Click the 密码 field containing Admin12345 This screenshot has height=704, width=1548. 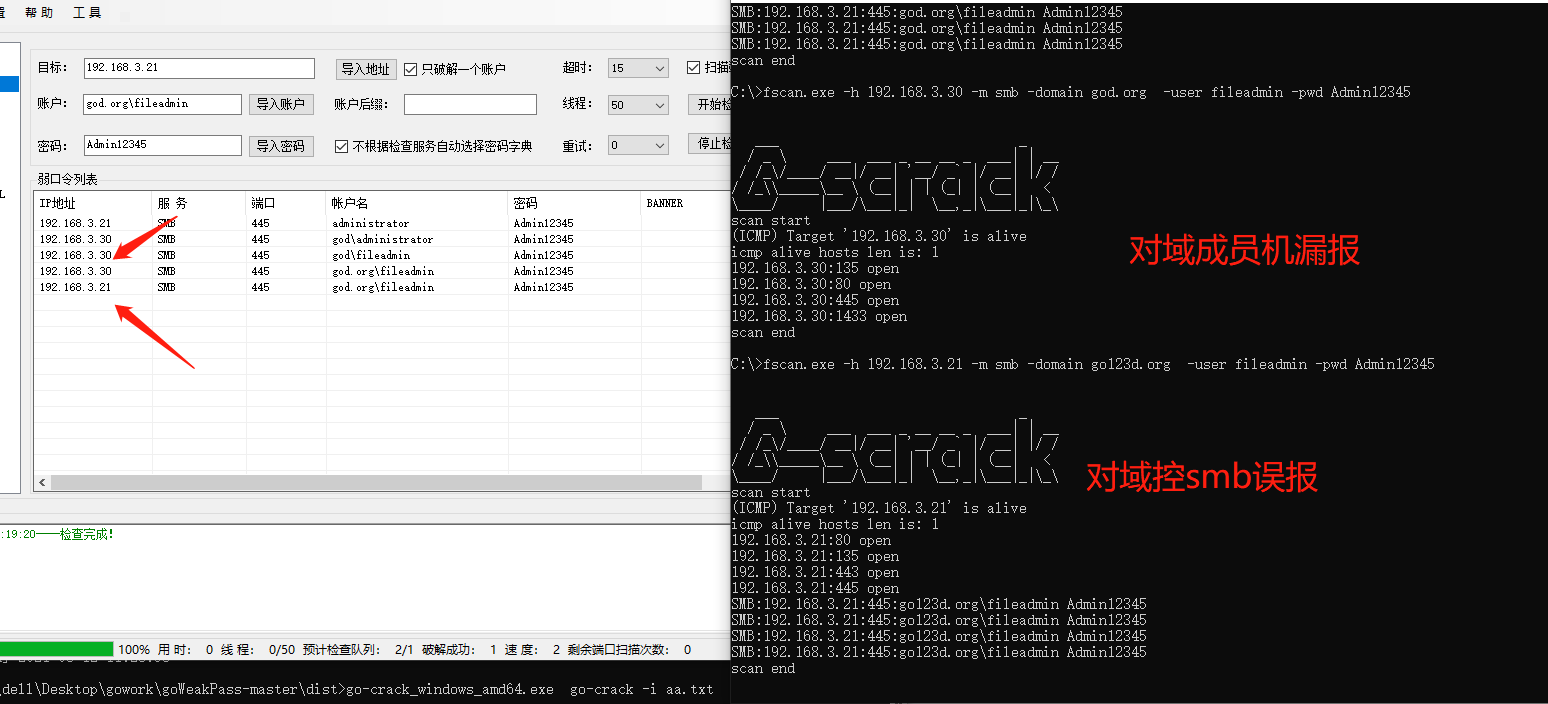click(x=163, y=145)
